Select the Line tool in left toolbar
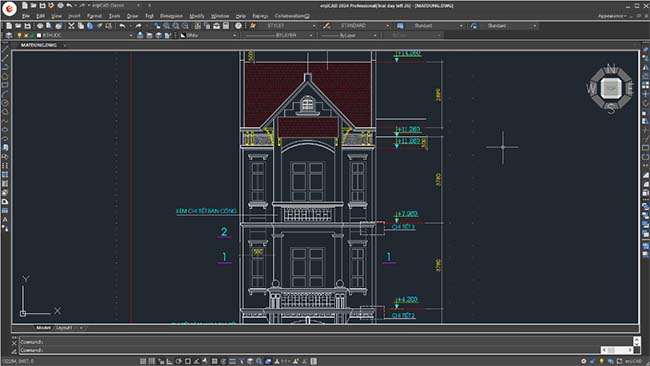 tap(5, 49)
